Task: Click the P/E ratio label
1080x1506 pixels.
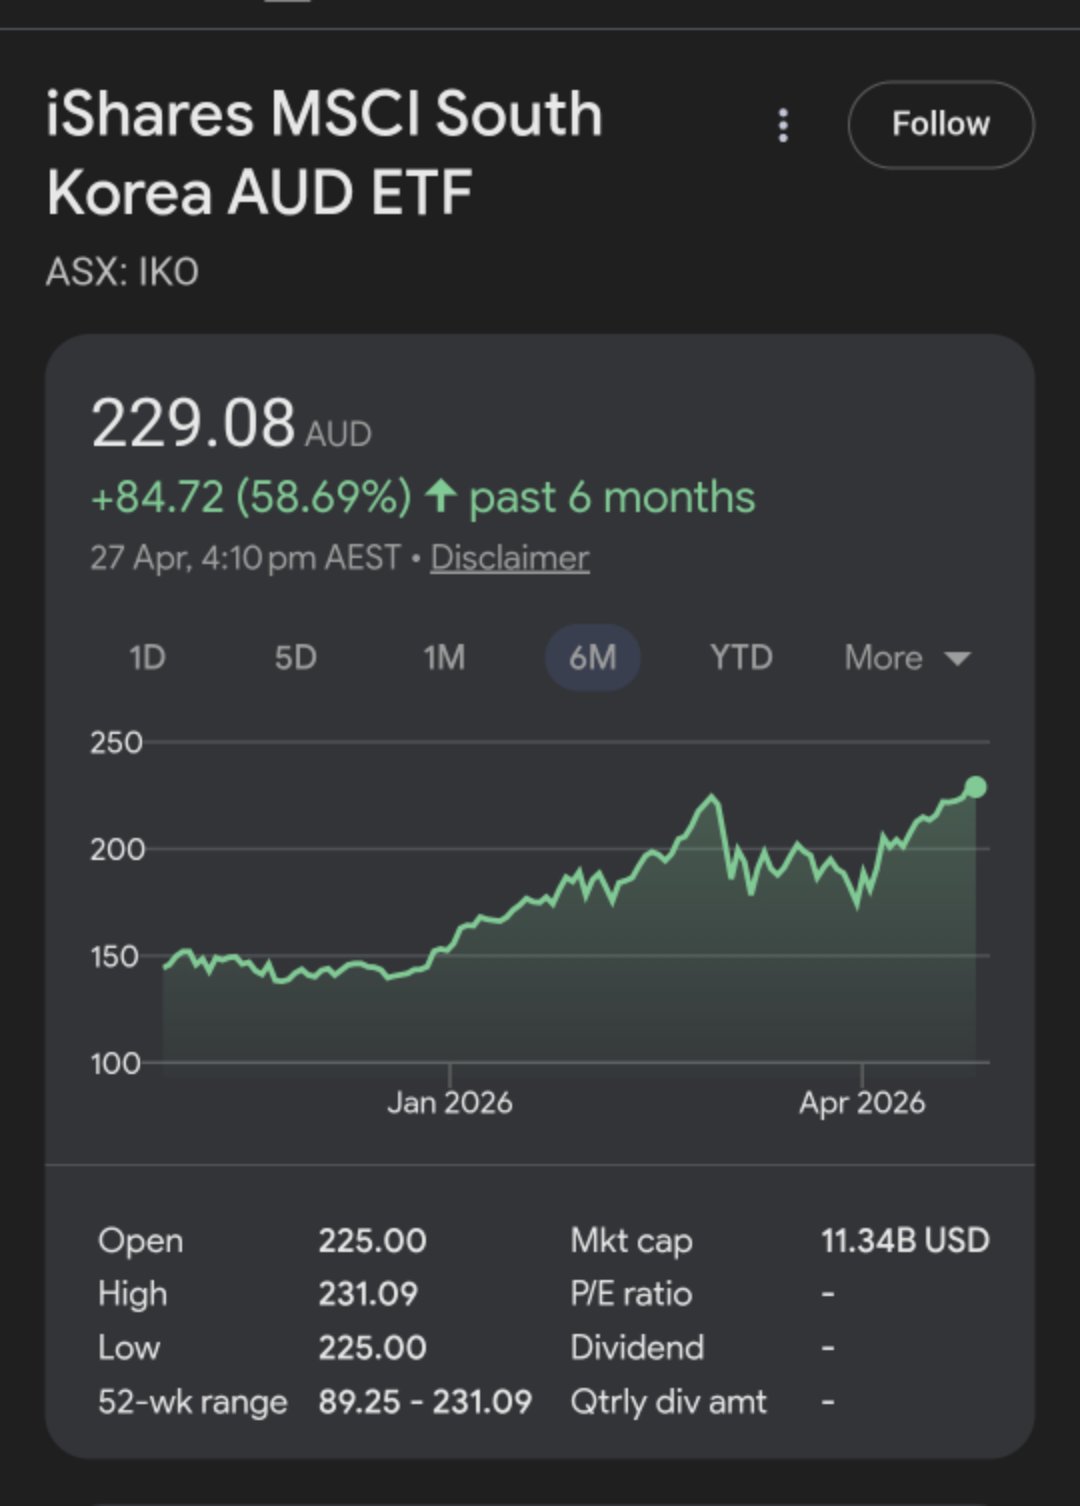Action: [x=631, y=1294]
